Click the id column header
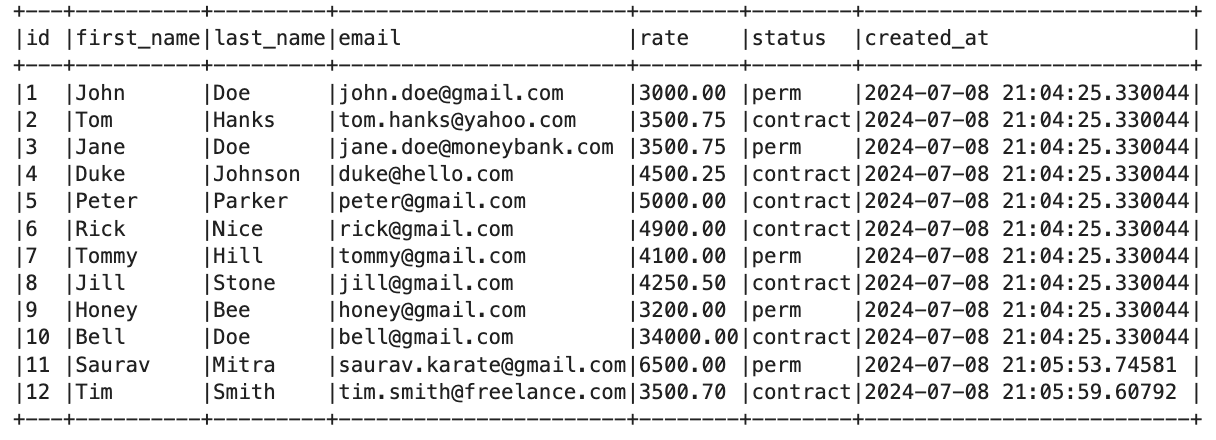Viewport: 1216px width, 440px height. (37, 39)
